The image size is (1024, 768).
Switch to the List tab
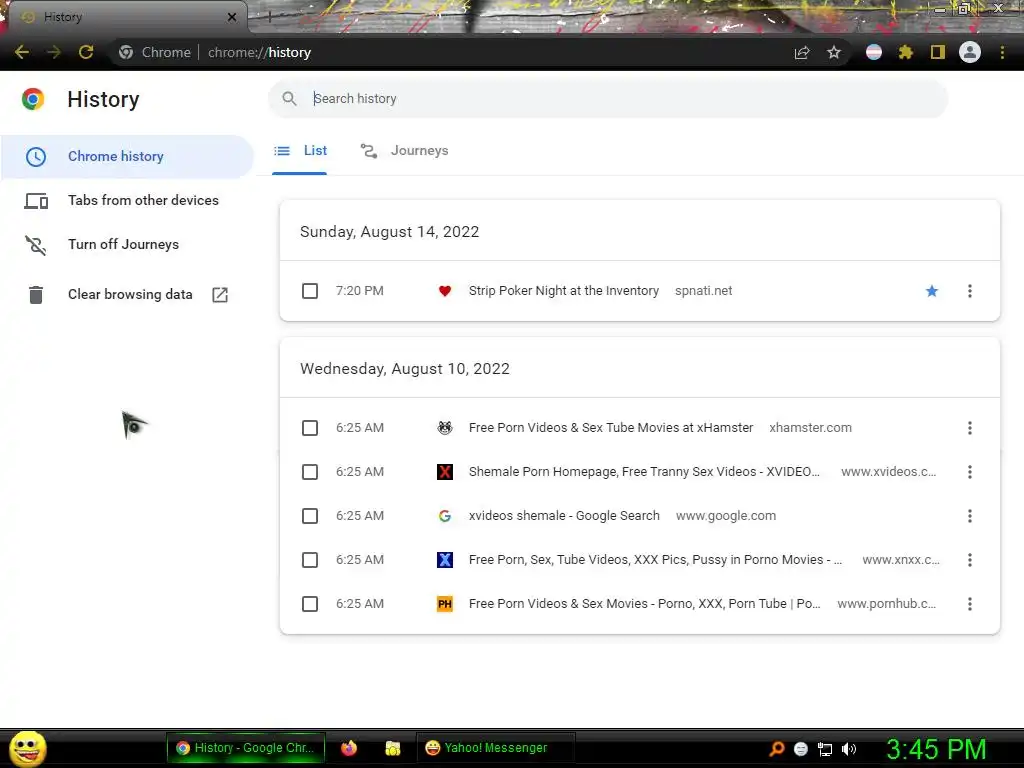(x=300, y=151)
